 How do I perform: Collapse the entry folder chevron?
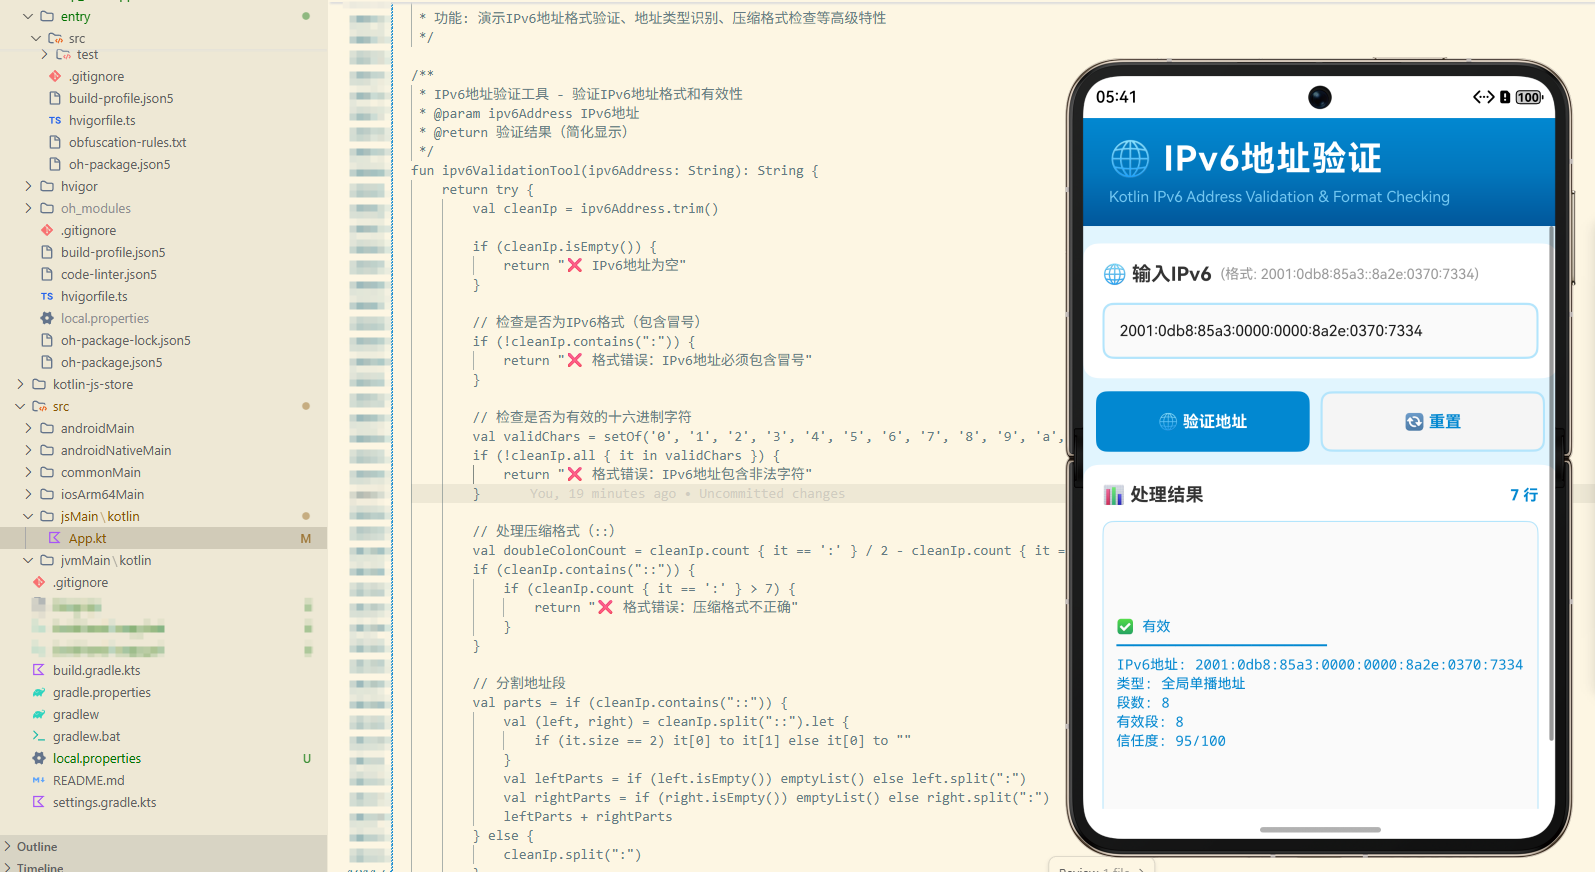tap(28, 16)
